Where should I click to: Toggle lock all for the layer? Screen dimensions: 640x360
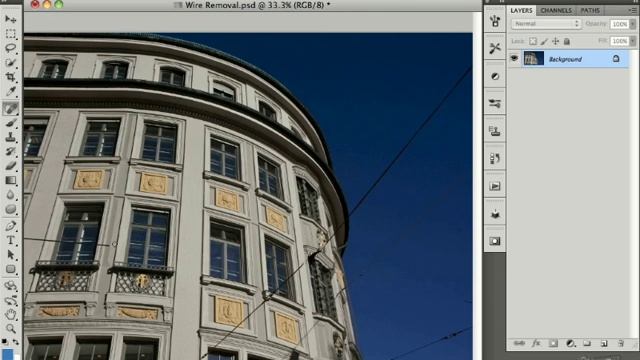[x=567, y=41]
